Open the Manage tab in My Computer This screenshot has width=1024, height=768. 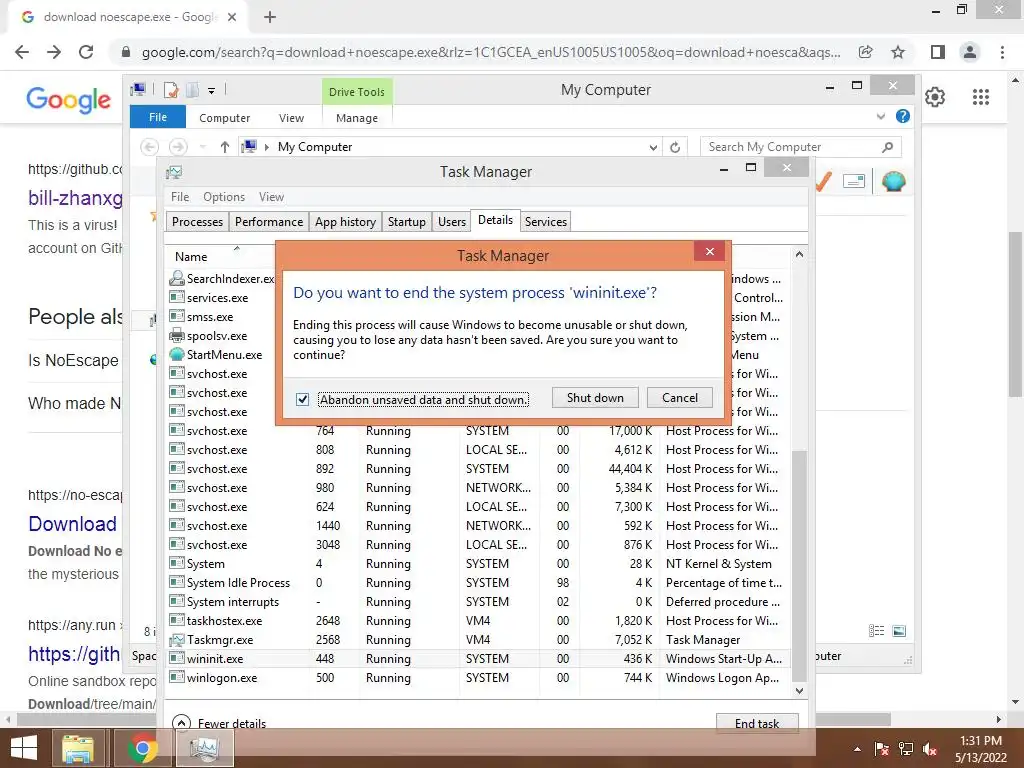pyautogui.click(x=357, y=118)
